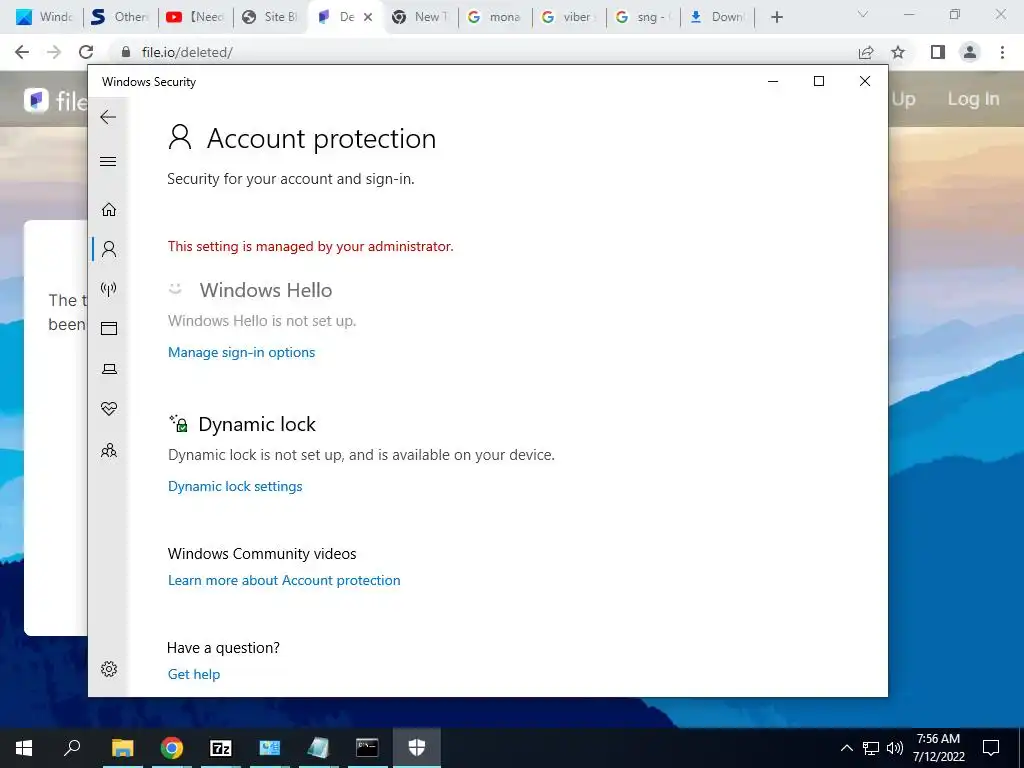Switch to the Downloads tab
This screenshot has height=768, width=1024.
point(716,17)
